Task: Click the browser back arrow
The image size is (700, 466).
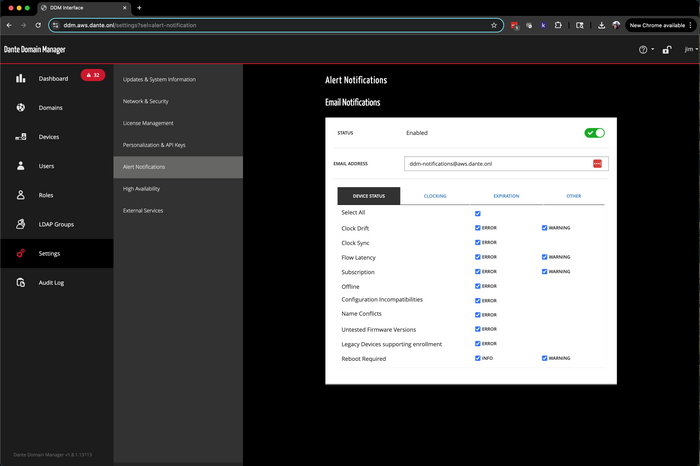Action: point(9,25)
